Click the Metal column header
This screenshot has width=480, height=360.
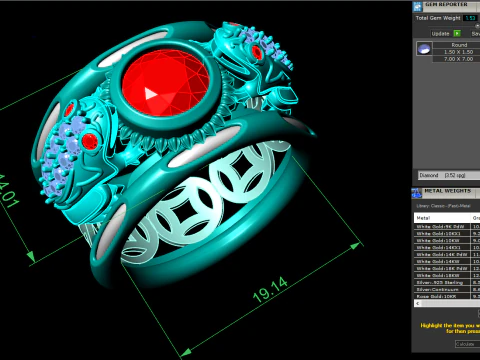[x=442, y=218]
